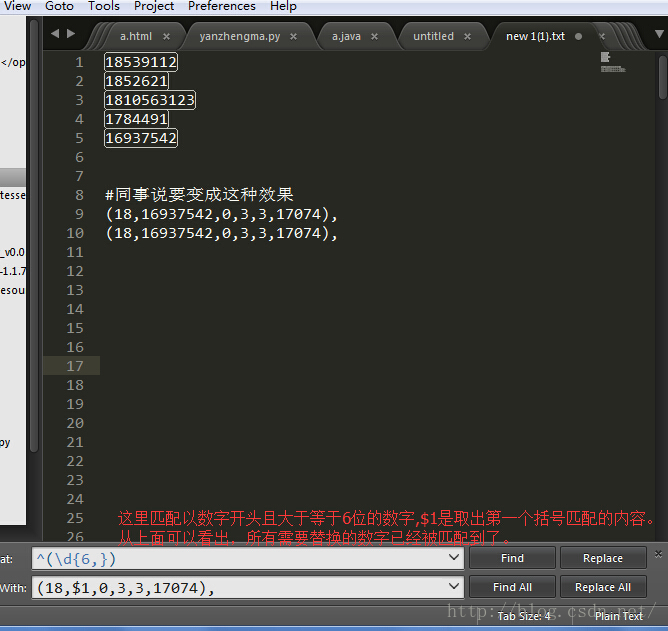
Task: Open the Project menu
Action: coord(154,6)
